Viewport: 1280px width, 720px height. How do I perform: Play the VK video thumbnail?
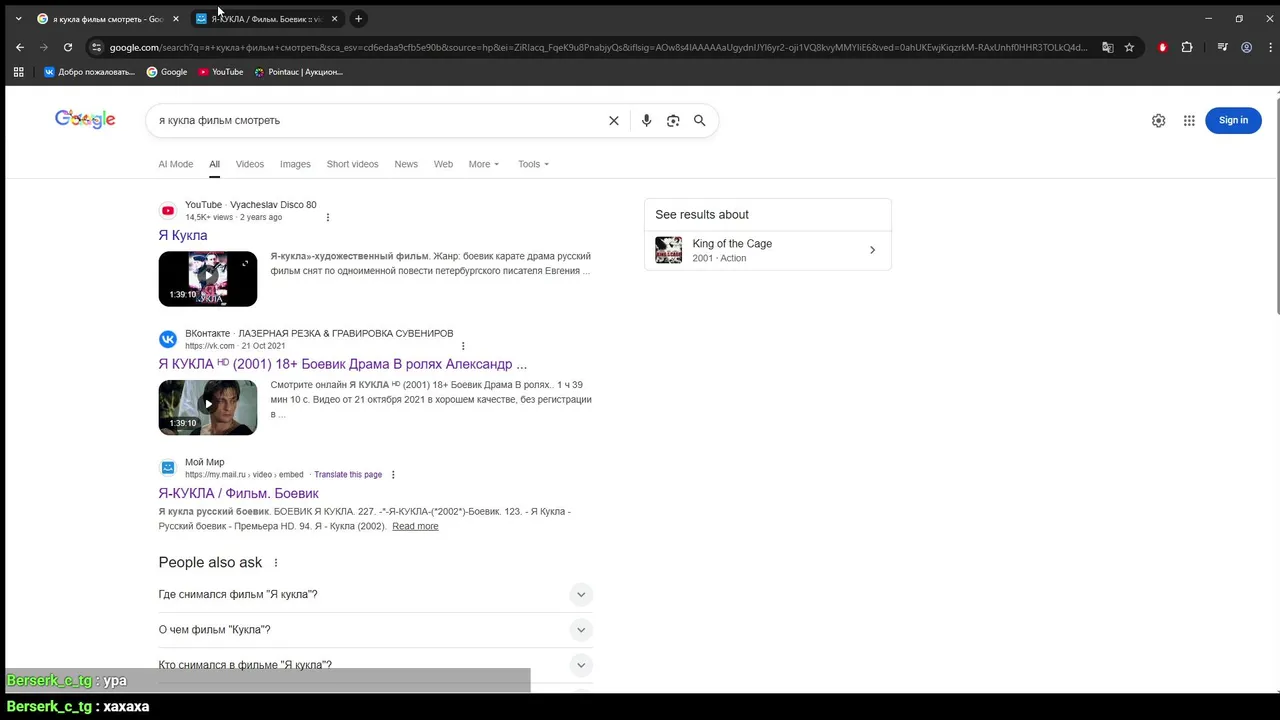point(208,407)
